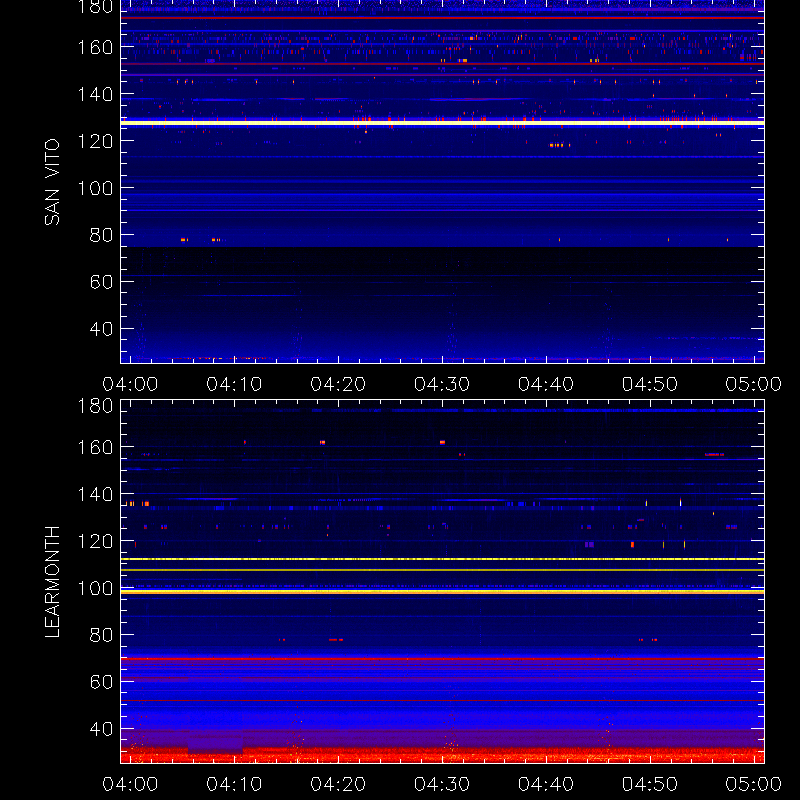
Task: Click the 04:50 time label under Learmonth plot
Action: [650, 784]
